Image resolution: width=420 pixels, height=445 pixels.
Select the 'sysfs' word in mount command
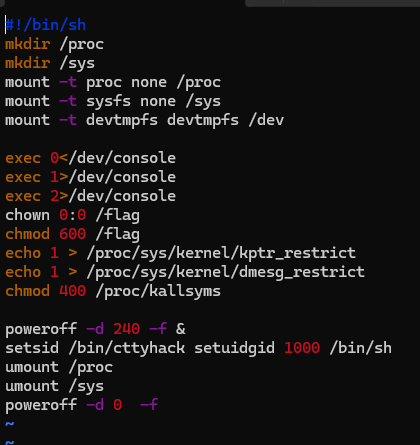[108, 101]
